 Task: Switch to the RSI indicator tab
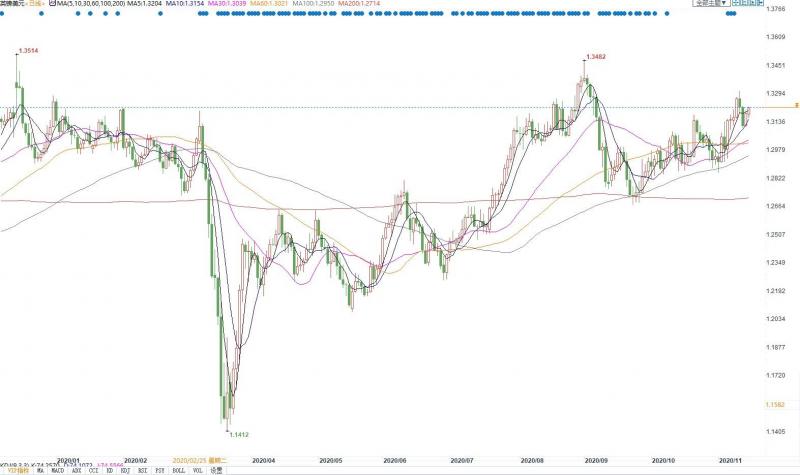point(142,471)
